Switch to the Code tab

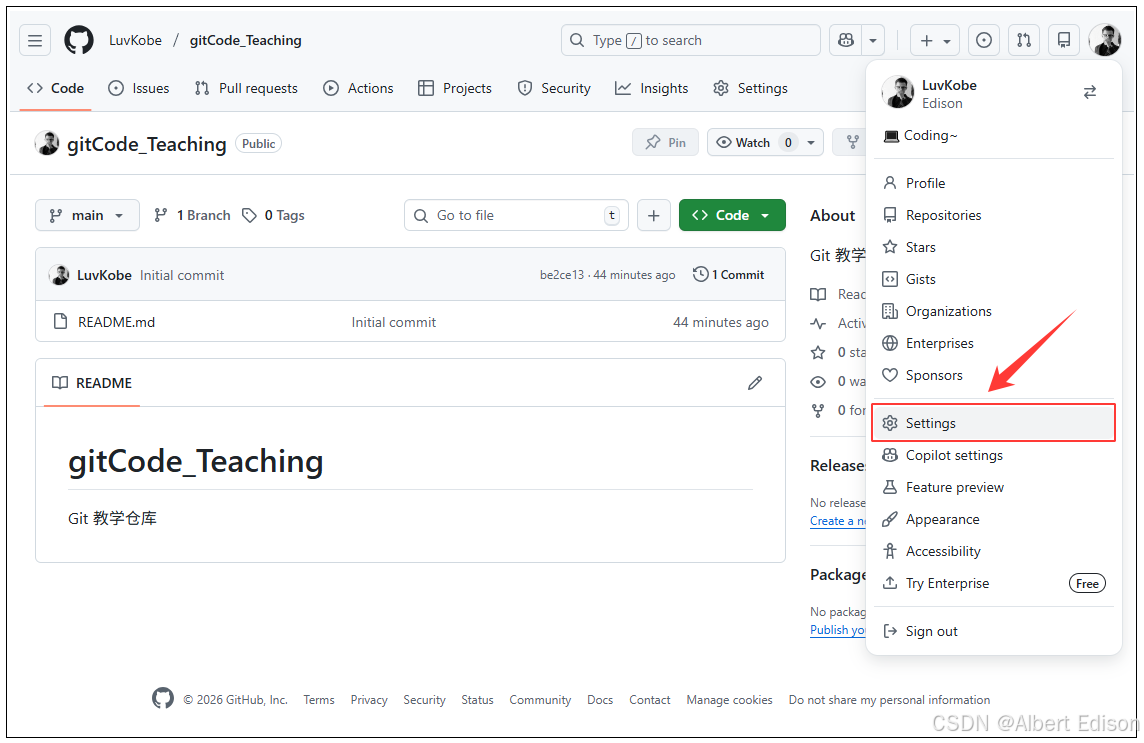pyautogui.click(x=55, y=88)
